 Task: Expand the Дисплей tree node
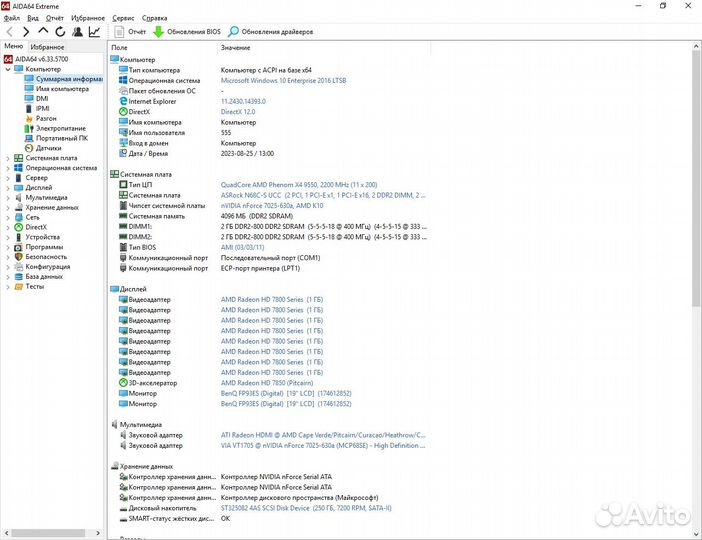tap(8, 188)
